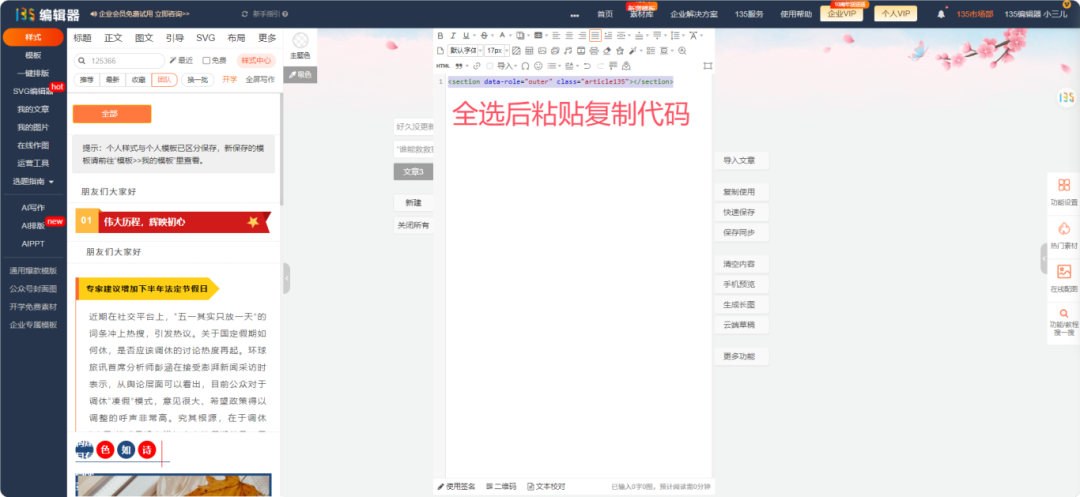Center align text
Viewport: 1080px width, 497px height.
pos(570,35)
